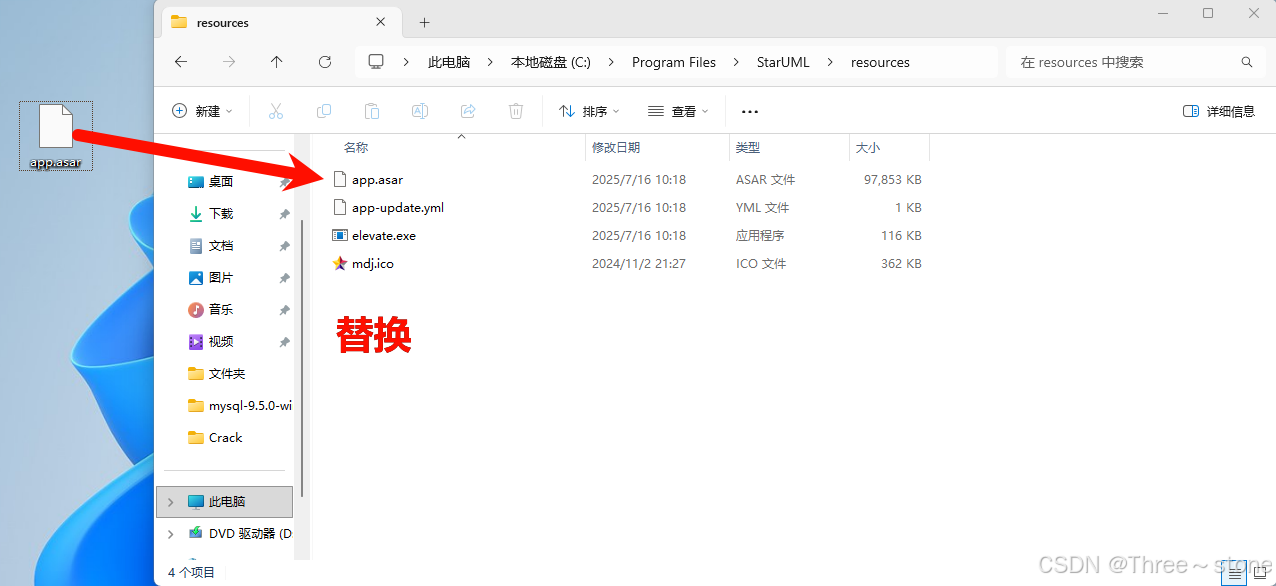Click the Rename icon in toolbar
The image size is (1276, 586).
pyautogui.click(x=420, y=111)
